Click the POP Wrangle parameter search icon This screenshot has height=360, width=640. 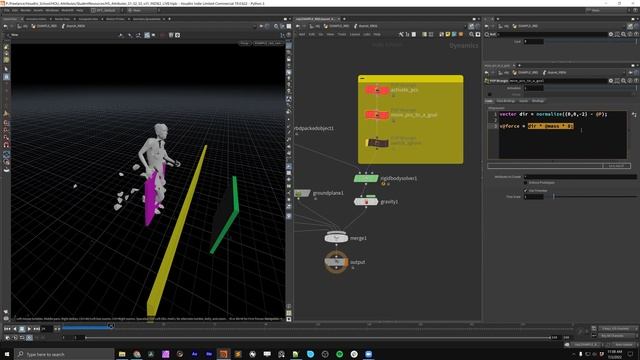point(623,81)
